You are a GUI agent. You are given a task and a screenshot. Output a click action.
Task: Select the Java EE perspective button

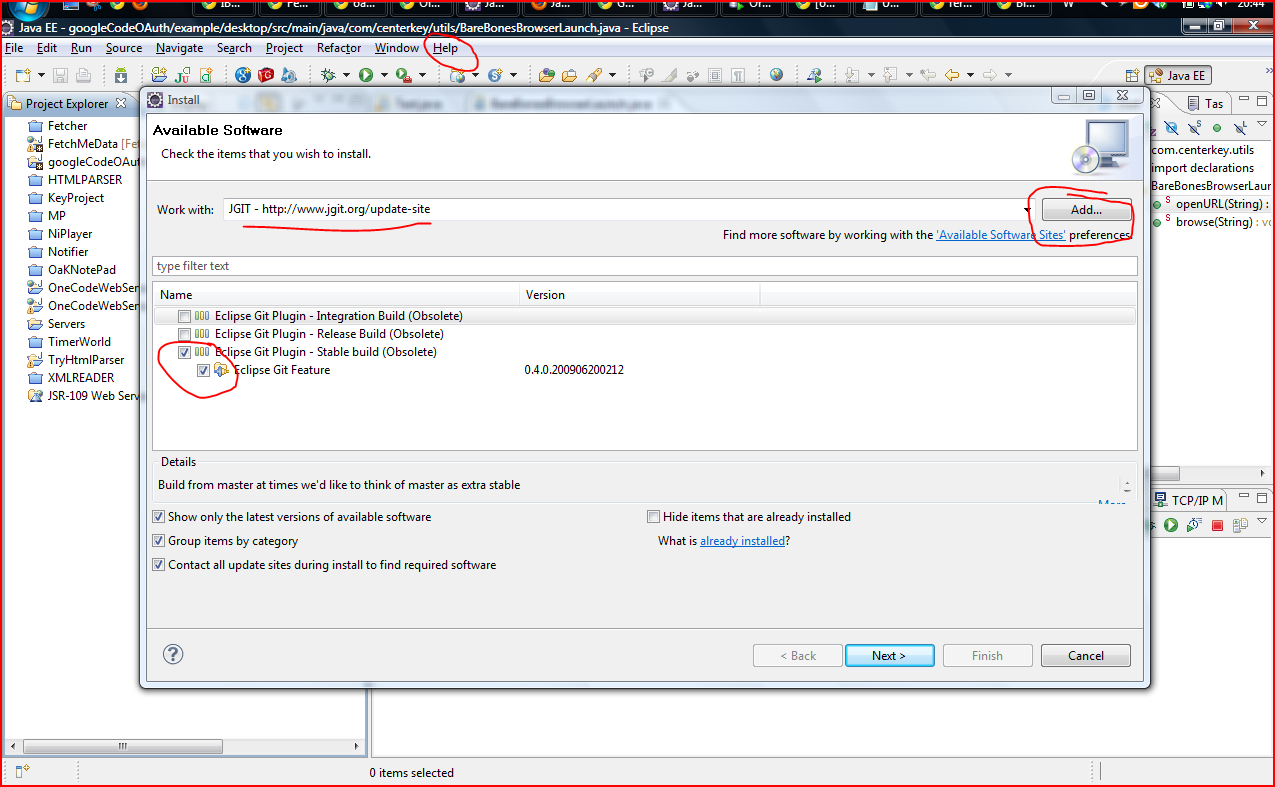point(1179,75)
